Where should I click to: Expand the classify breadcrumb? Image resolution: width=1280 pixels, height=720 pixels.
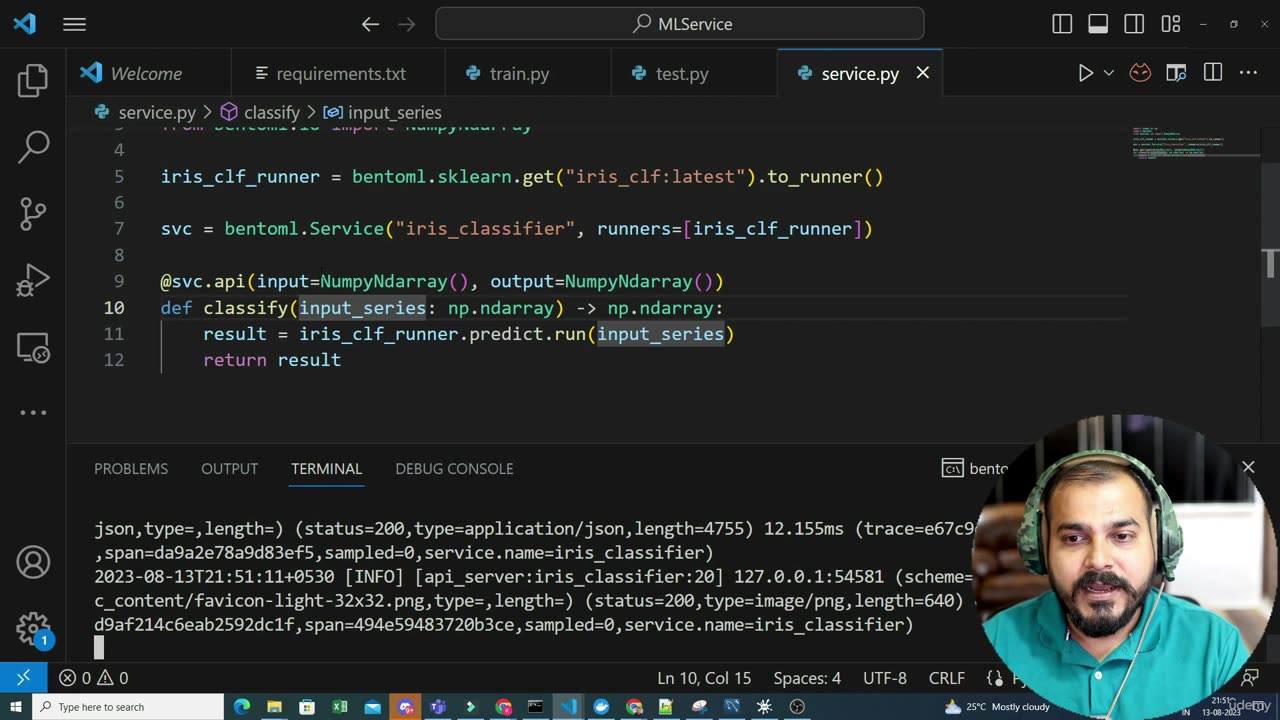260,112
